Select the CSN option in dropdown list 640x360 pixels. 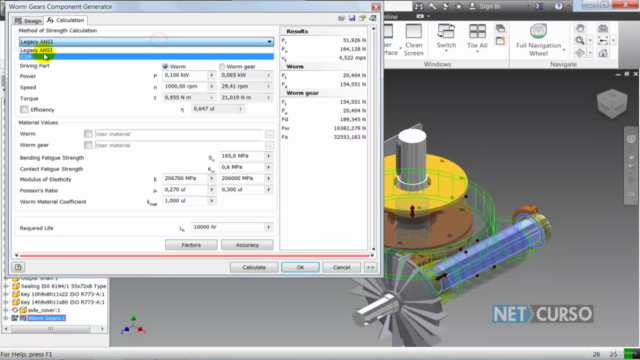coord(147,56)
